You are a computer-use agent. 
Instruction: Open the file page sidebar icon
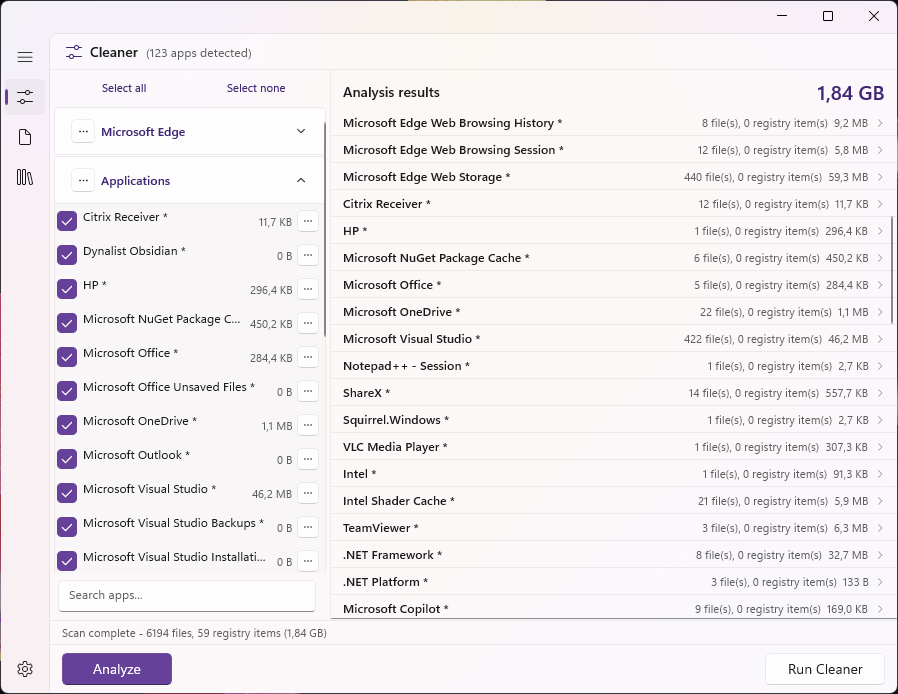pos(25,137)
